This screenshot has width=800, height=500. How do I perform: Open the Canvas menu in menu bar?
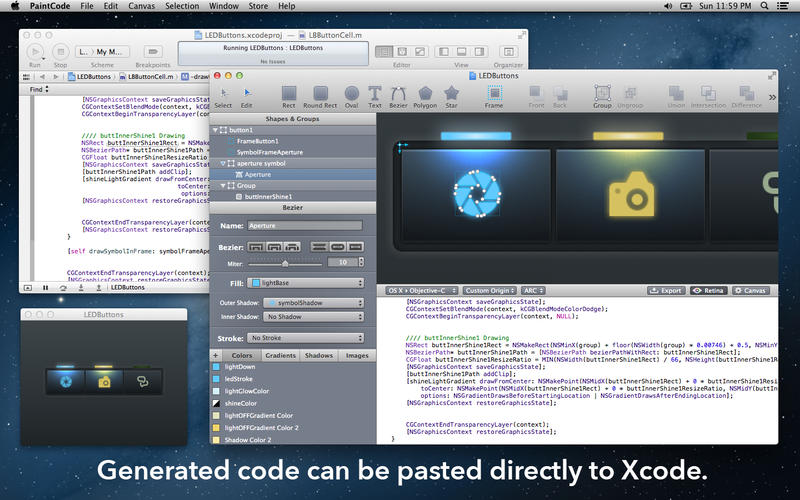pos(139,7)
